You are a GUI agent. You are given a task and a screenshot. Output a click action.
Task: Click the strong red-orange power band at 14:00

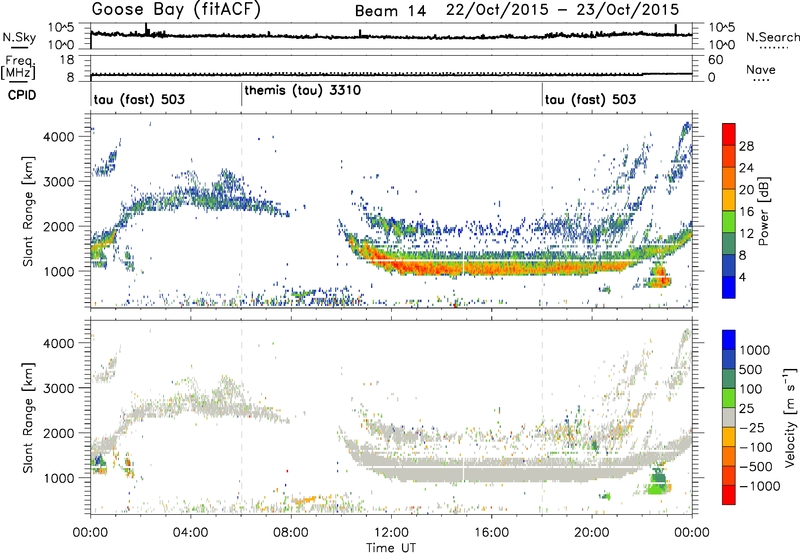pyautogui.click(x=441, y=267)
